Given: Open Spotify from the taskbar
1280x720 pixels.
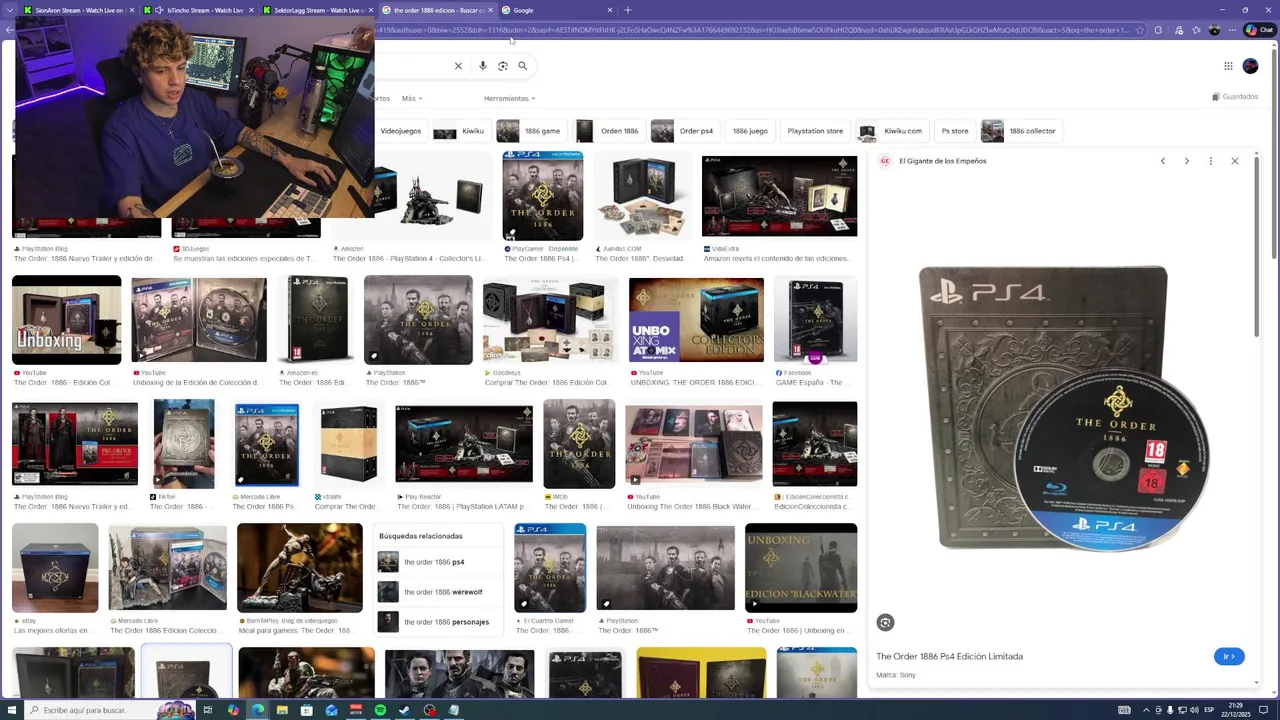Looking at the screenshot, I should pos(380,710).
